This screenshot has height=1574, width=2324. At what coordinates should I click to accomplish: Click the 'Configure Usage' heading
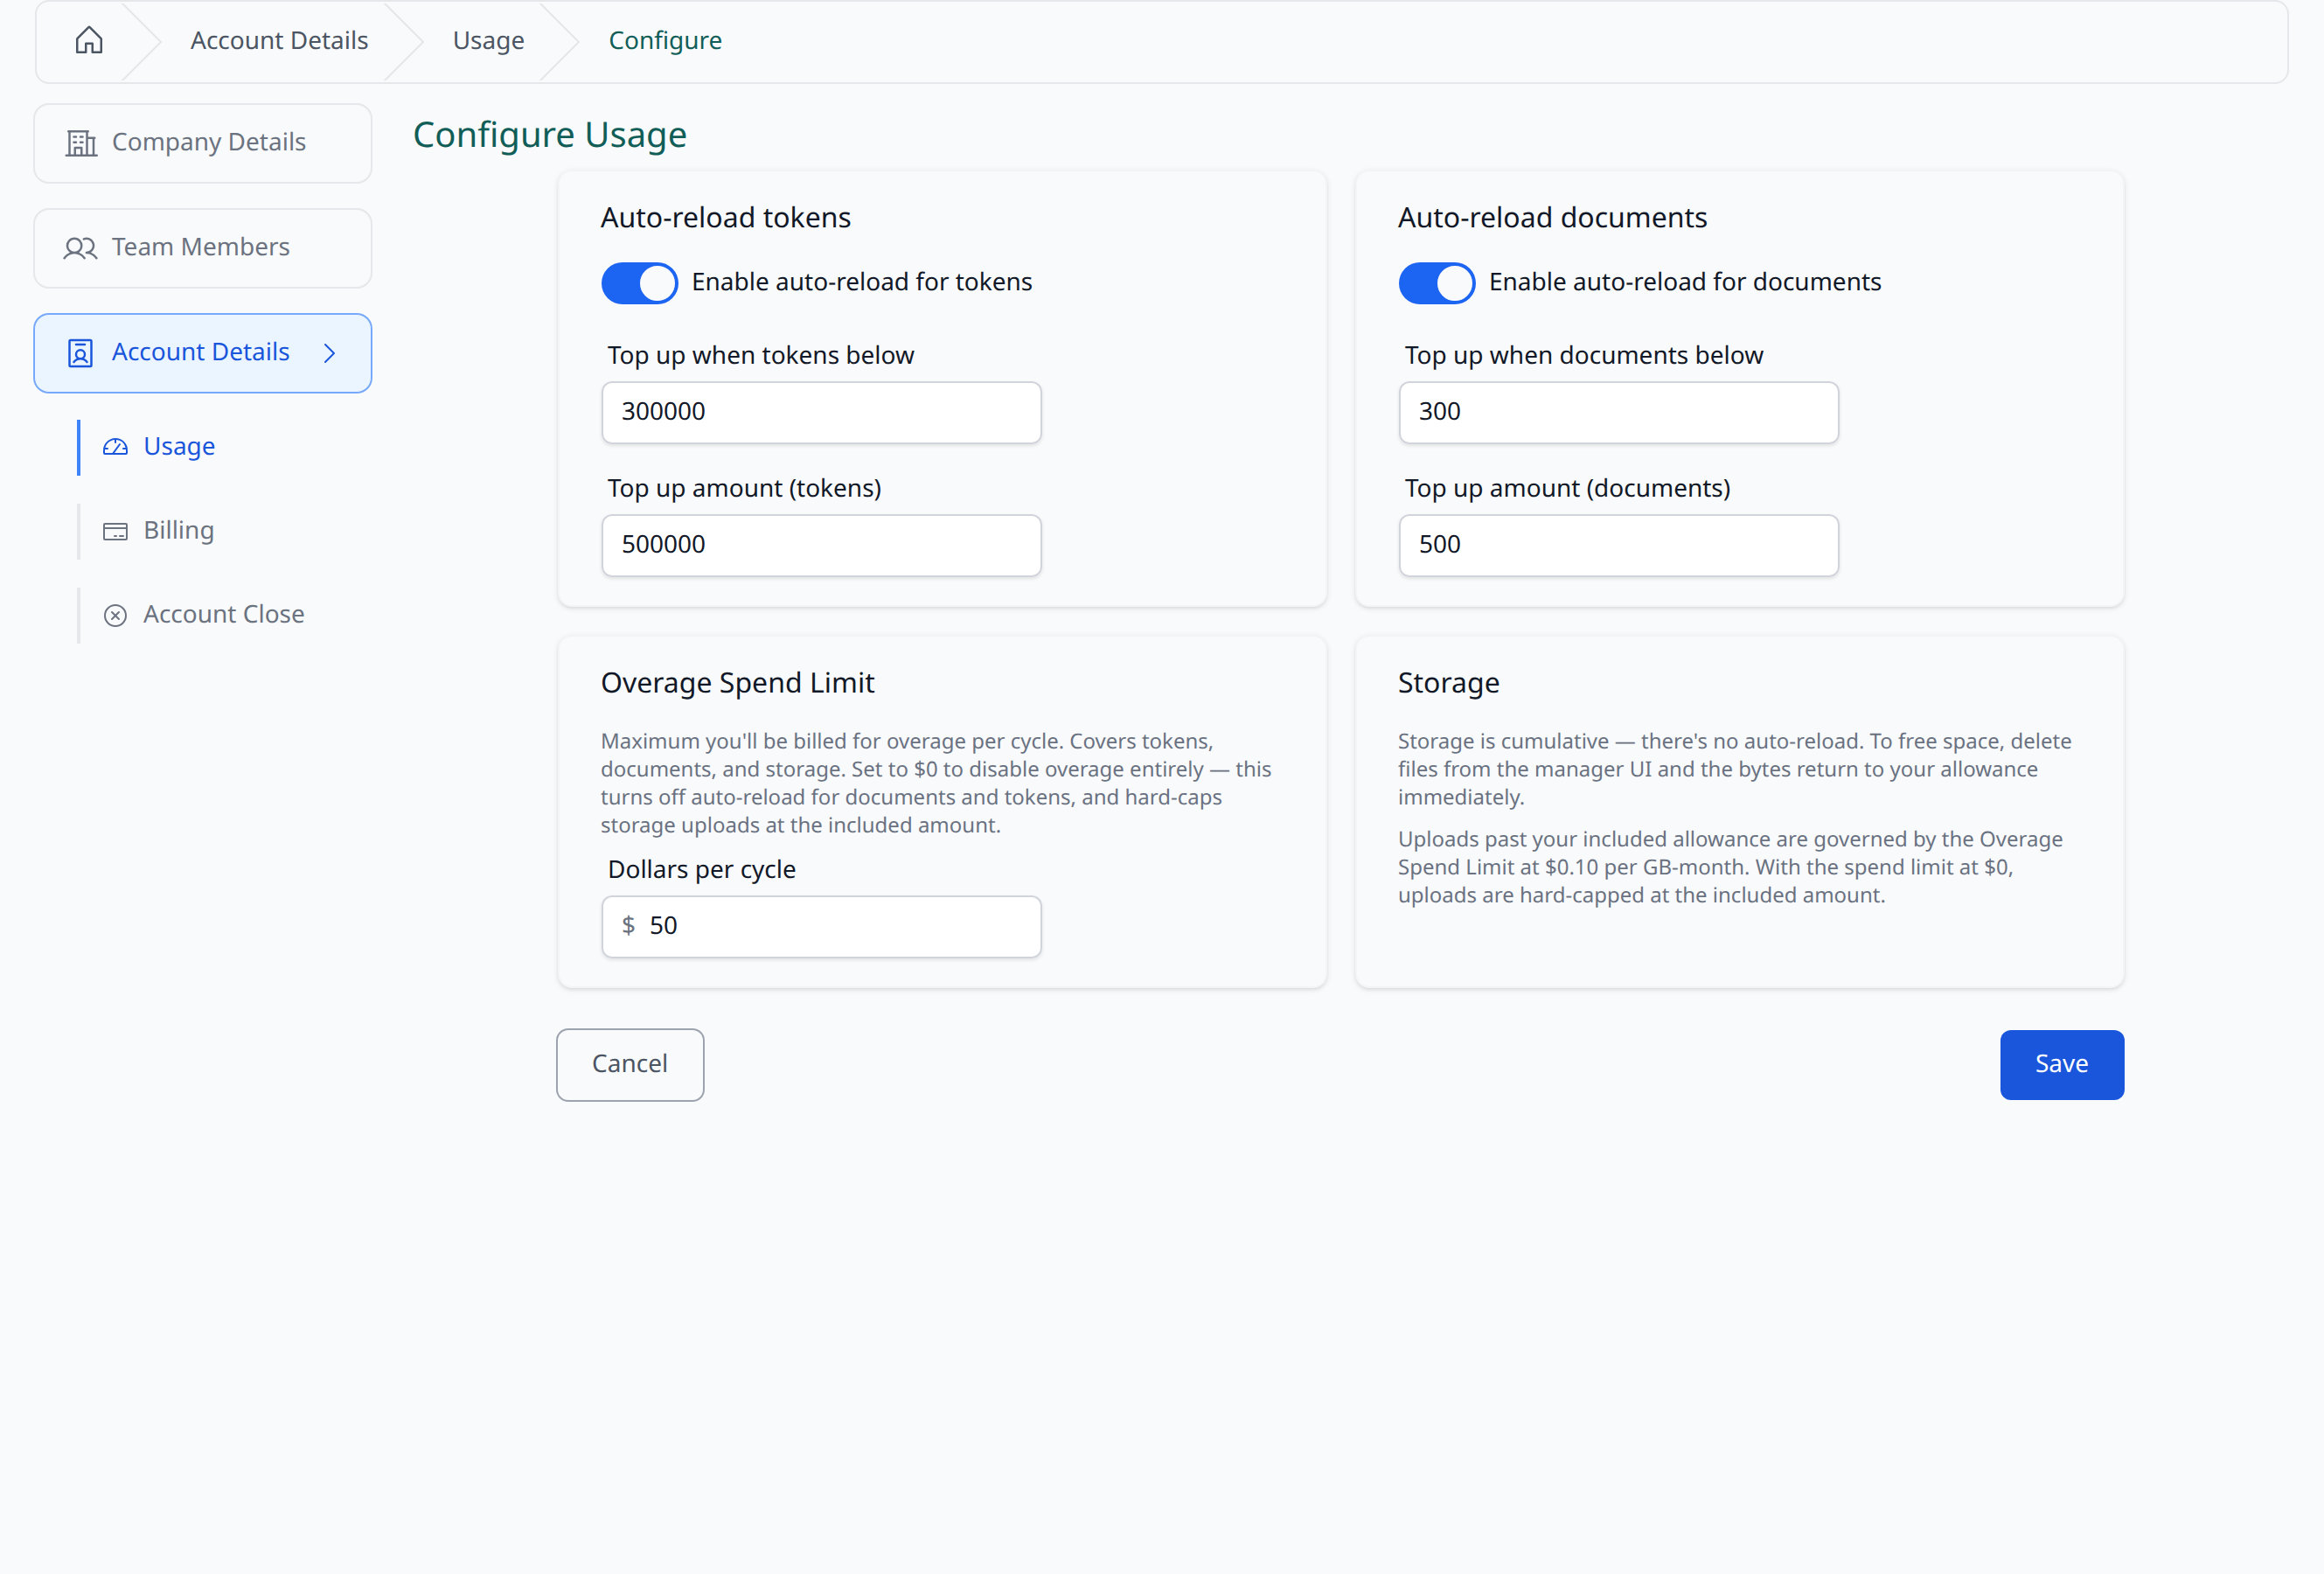coord(550,135)
